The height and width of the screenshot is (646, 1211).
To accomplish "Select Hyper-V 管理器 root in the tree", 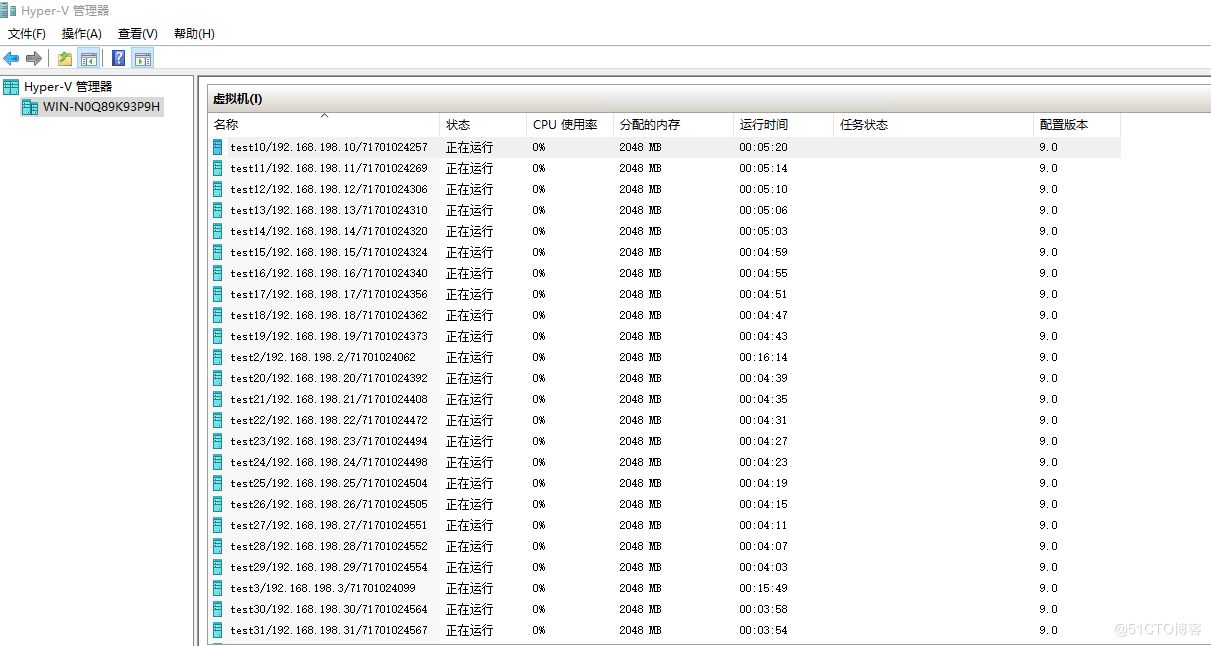I will 68,87.
